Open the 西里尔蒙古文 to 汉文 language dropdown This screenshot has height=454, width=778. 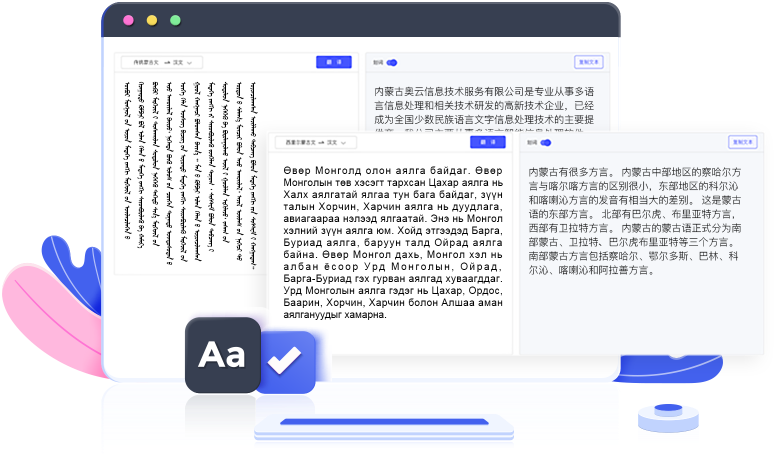pos(316,142)
